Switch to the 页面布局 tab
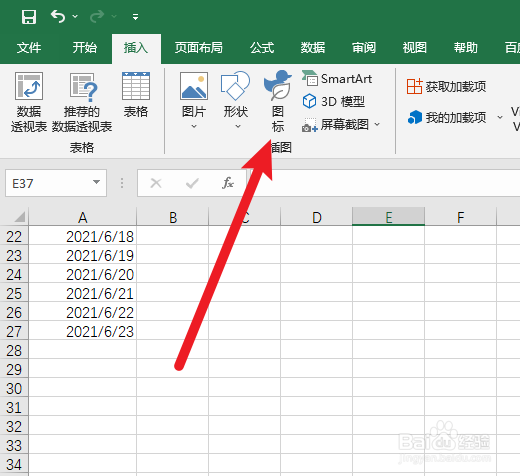 (199, 48)
